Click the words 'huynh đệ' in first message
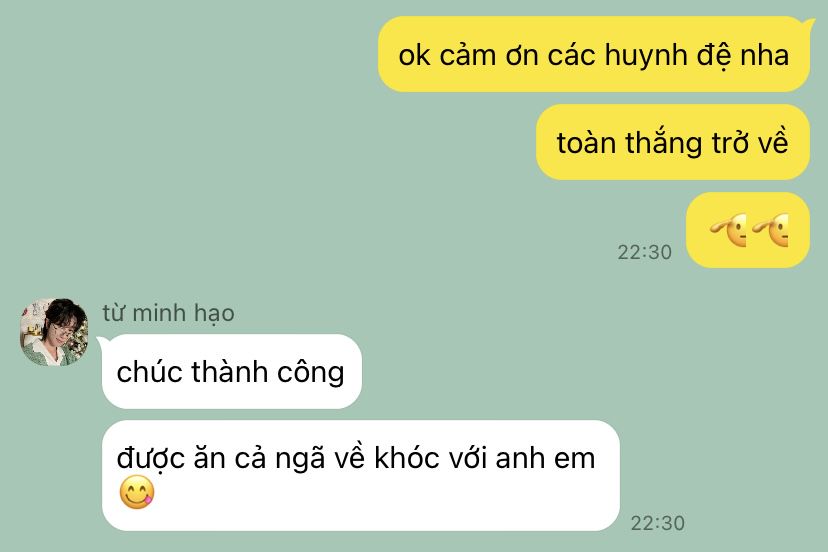Screen dimensions: 828x552 (x=668, y=56)
